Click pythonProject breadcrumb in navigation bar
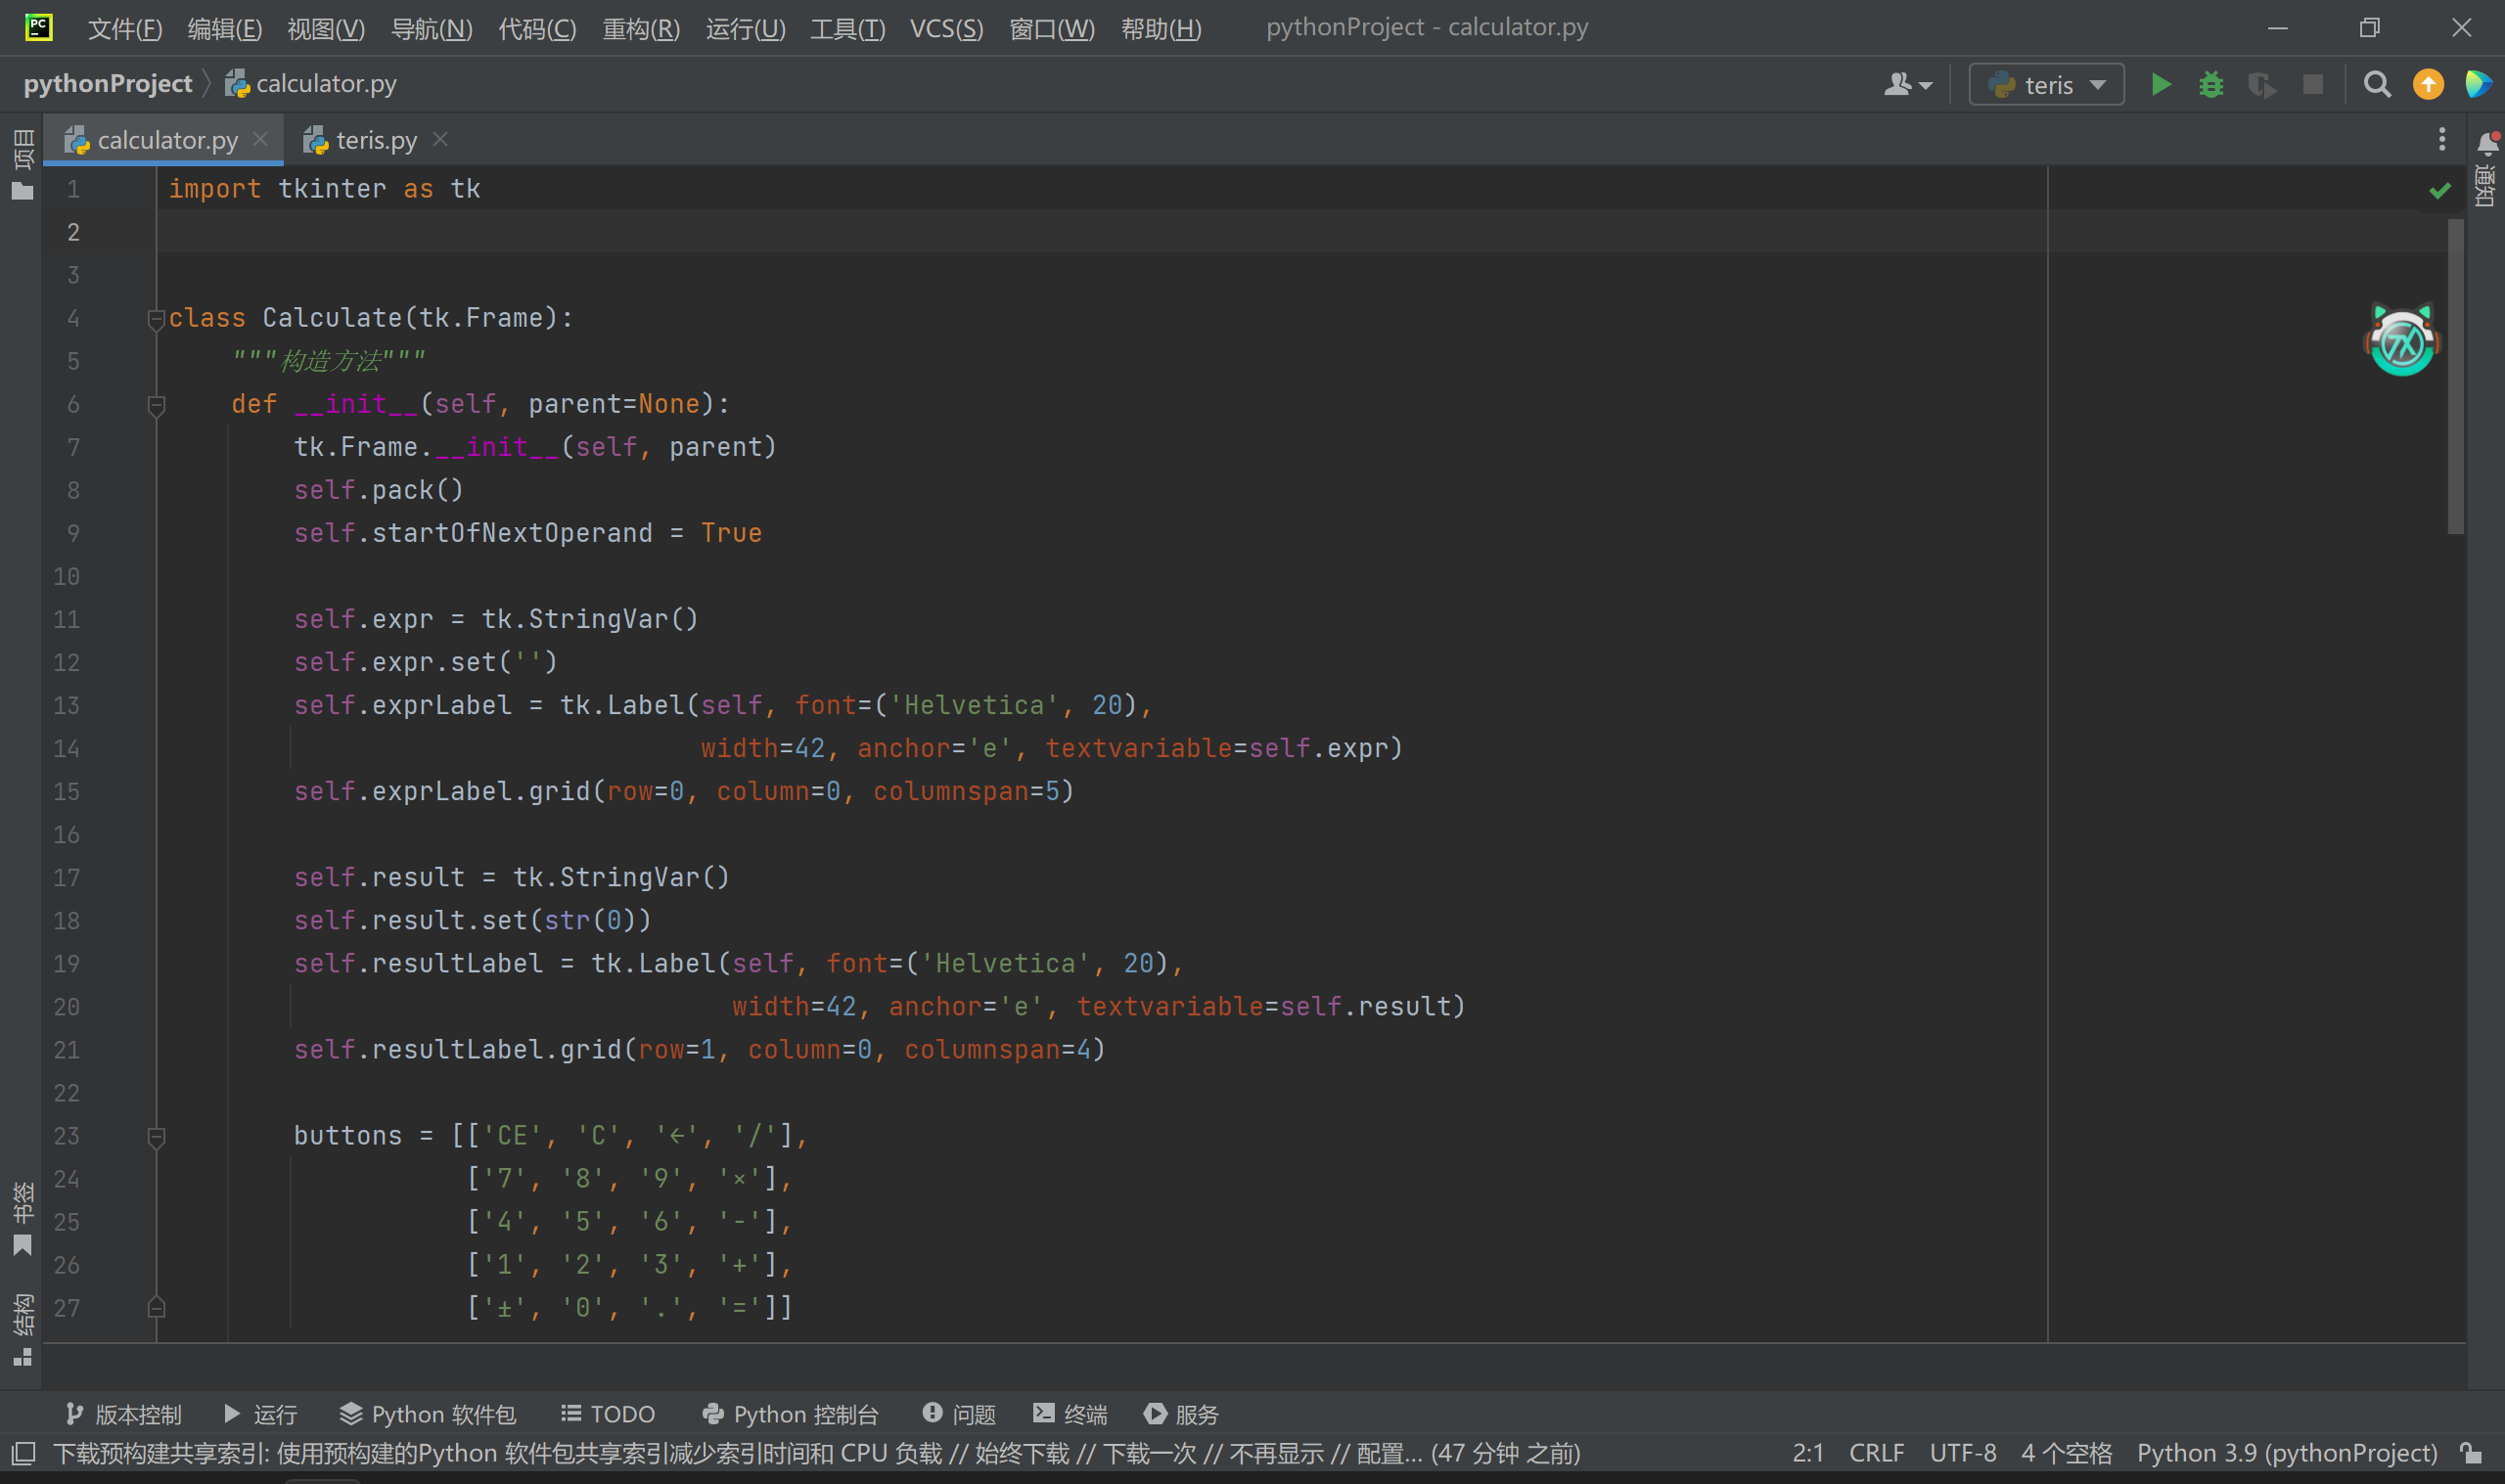 [108, 84]
